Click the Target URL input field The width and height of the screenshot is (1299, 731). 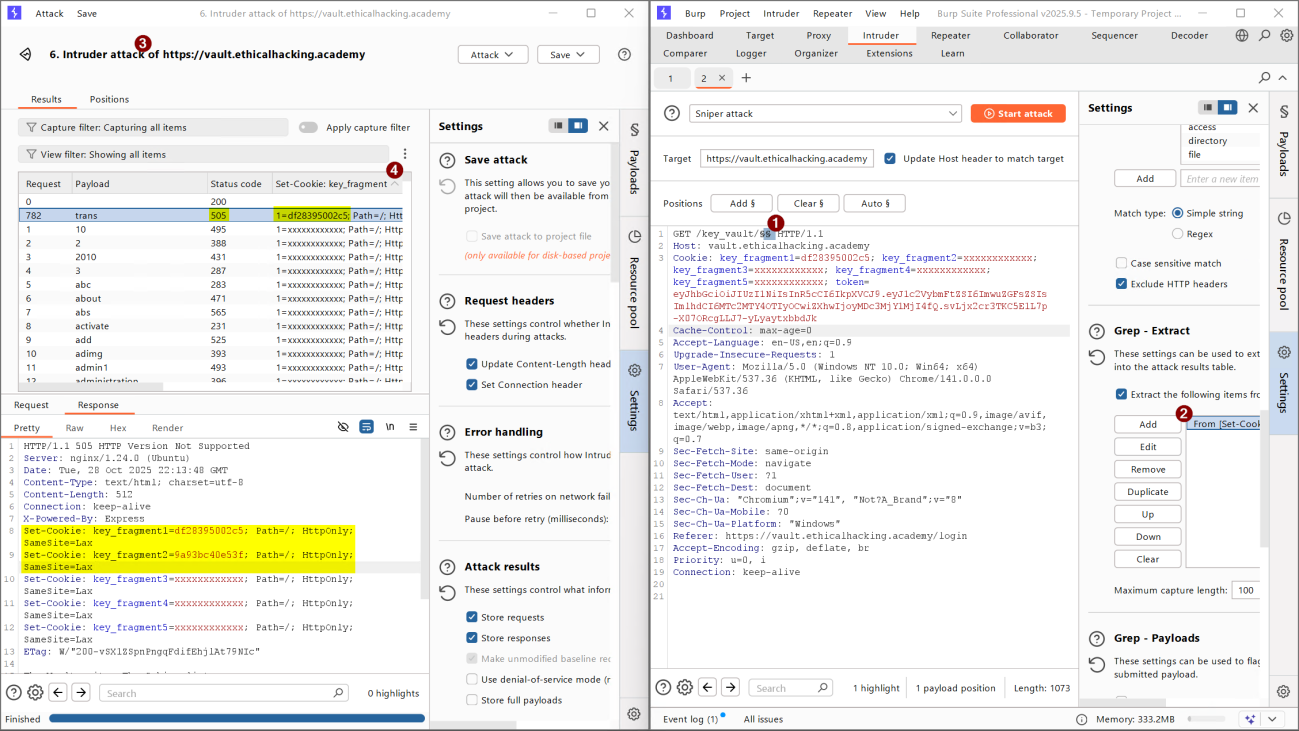click(x=787, y=158)
